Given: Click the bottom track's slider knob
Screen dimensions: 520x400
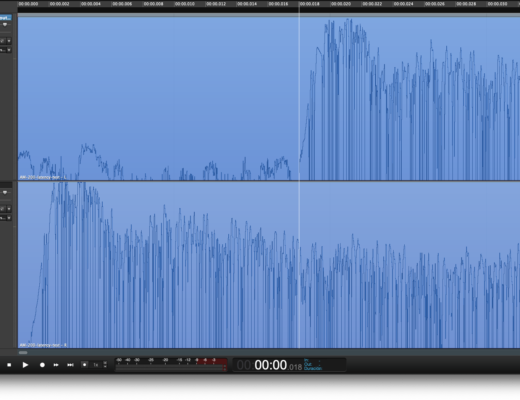Looking at the screenshot, I should [5, 193].
